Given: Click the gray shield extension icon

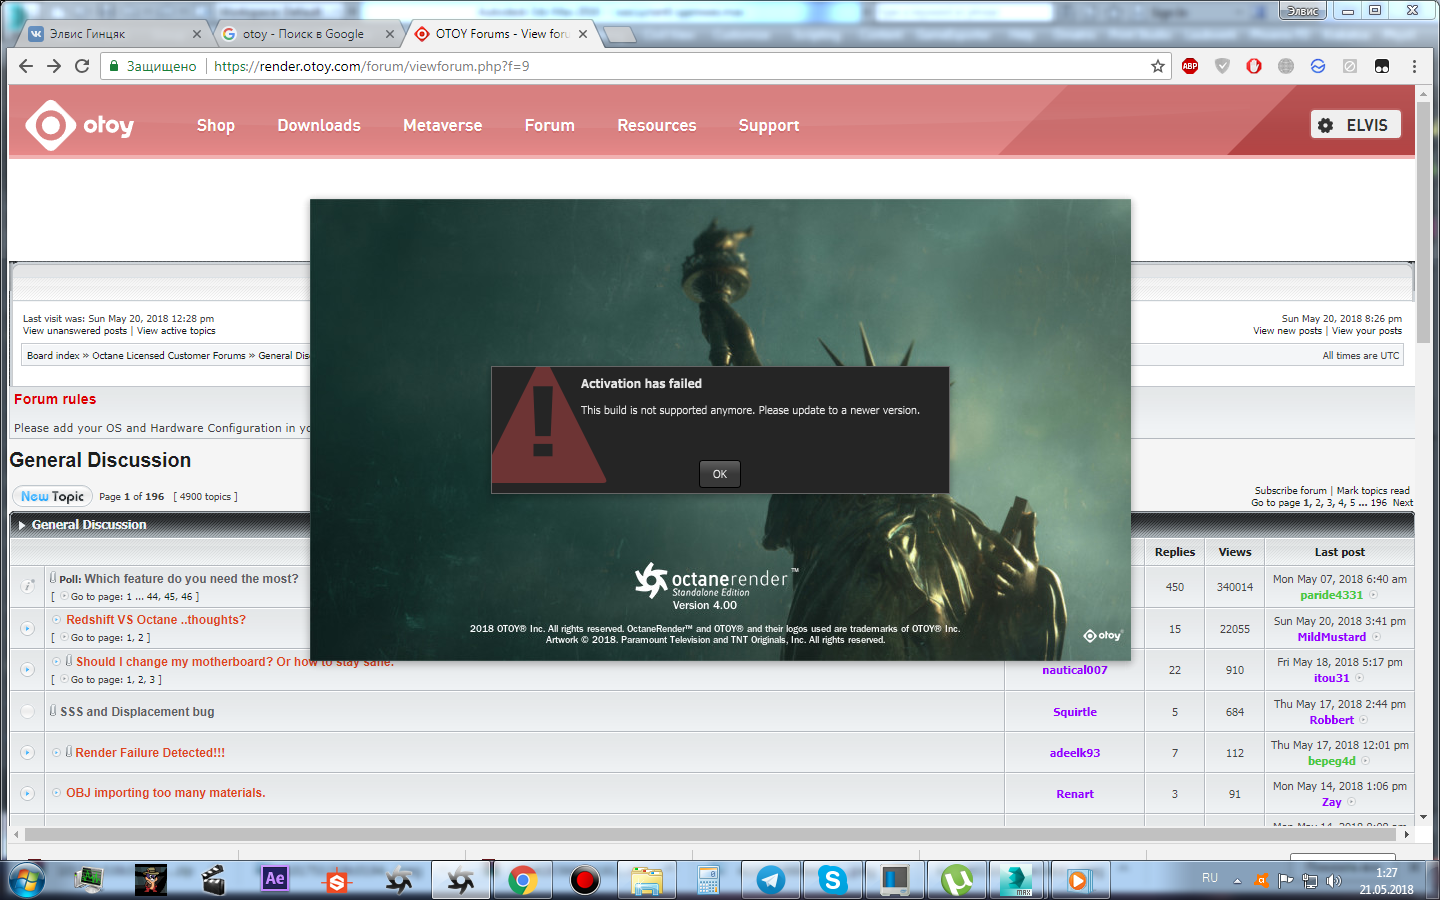Looking at the screenshot, I should coord(1222,66).
